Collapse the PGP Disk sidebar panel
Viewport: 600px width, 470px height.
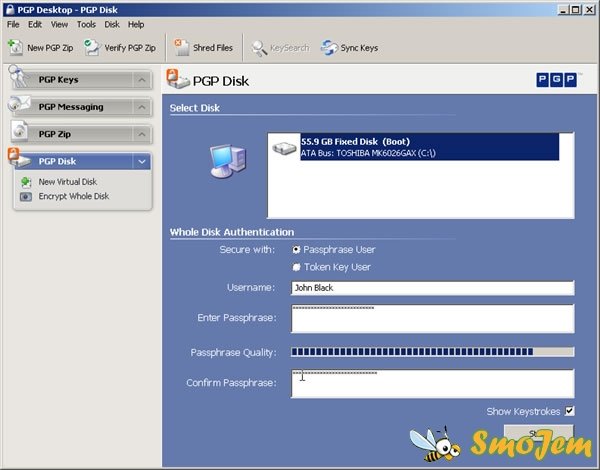(142, 161)
